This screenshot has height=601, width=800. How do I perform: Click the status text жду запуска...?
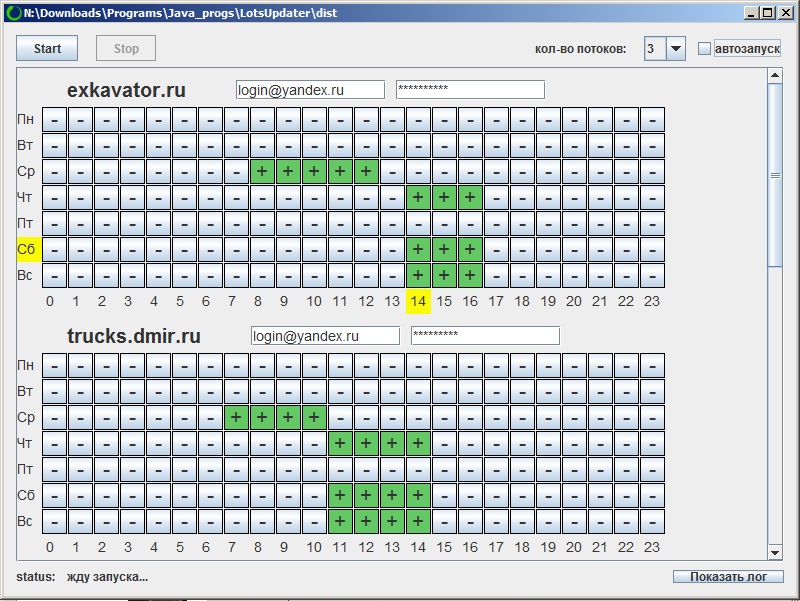[x=107, y=577]
